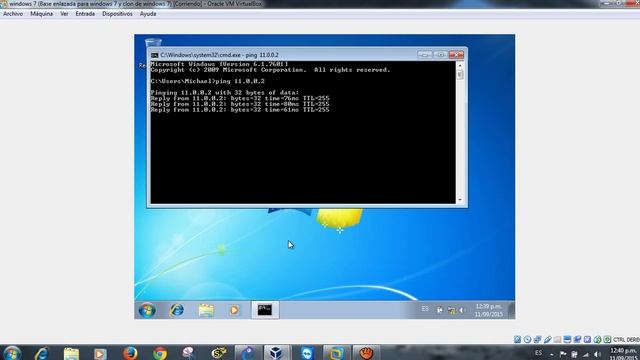Close the cmd.exe ping window
This screenshot has height=360, width=640.
pyautogui.click(x=456, y=54)
